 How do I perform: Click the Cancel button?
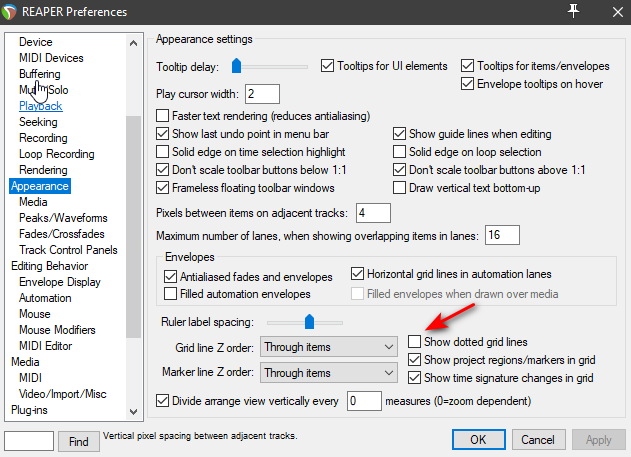(x=538, y=439)
